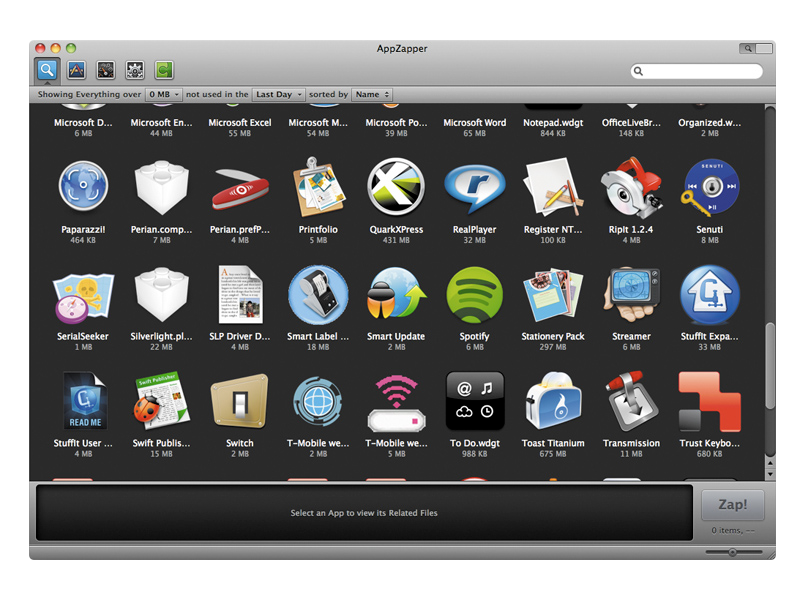Image resolution: width=800 pixels, height=600 pixels.
Task: Select the Senuti app icon
Action: pos(710,187)
